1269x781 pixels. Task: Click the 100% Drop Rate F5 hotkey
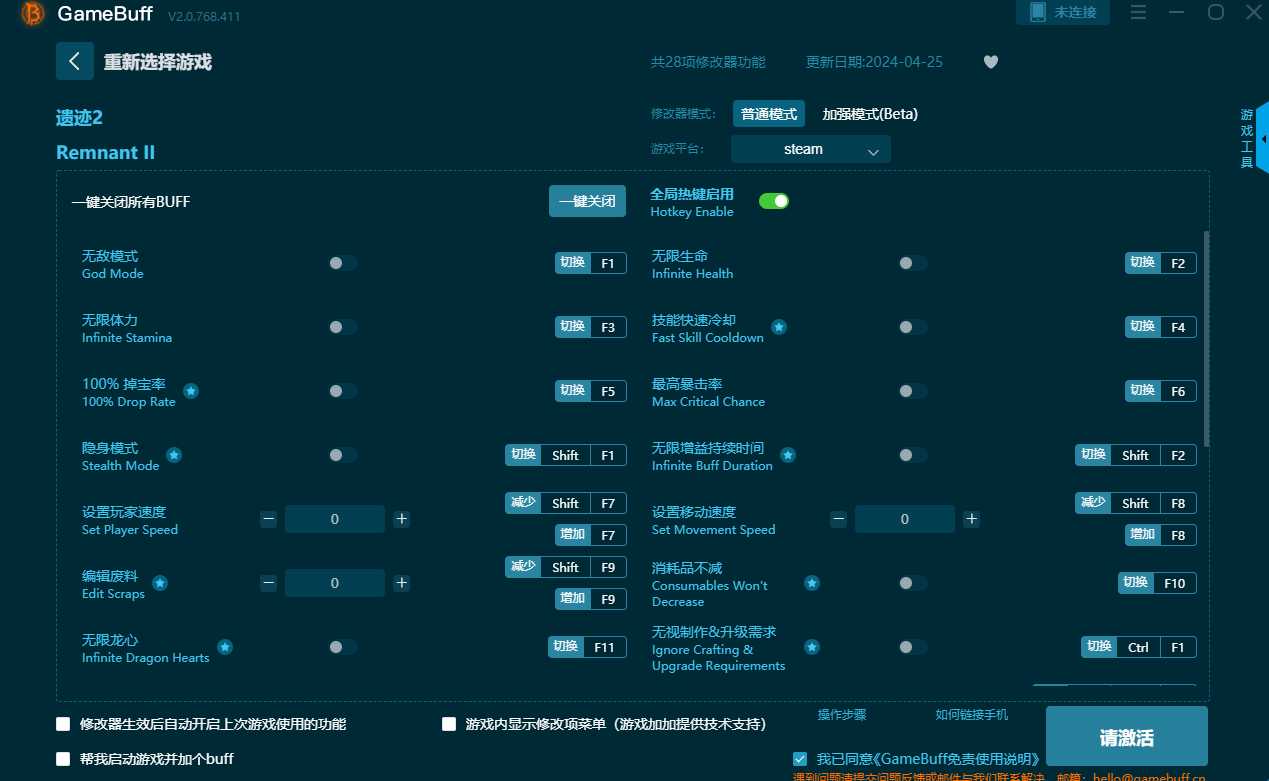coord(591,391)
